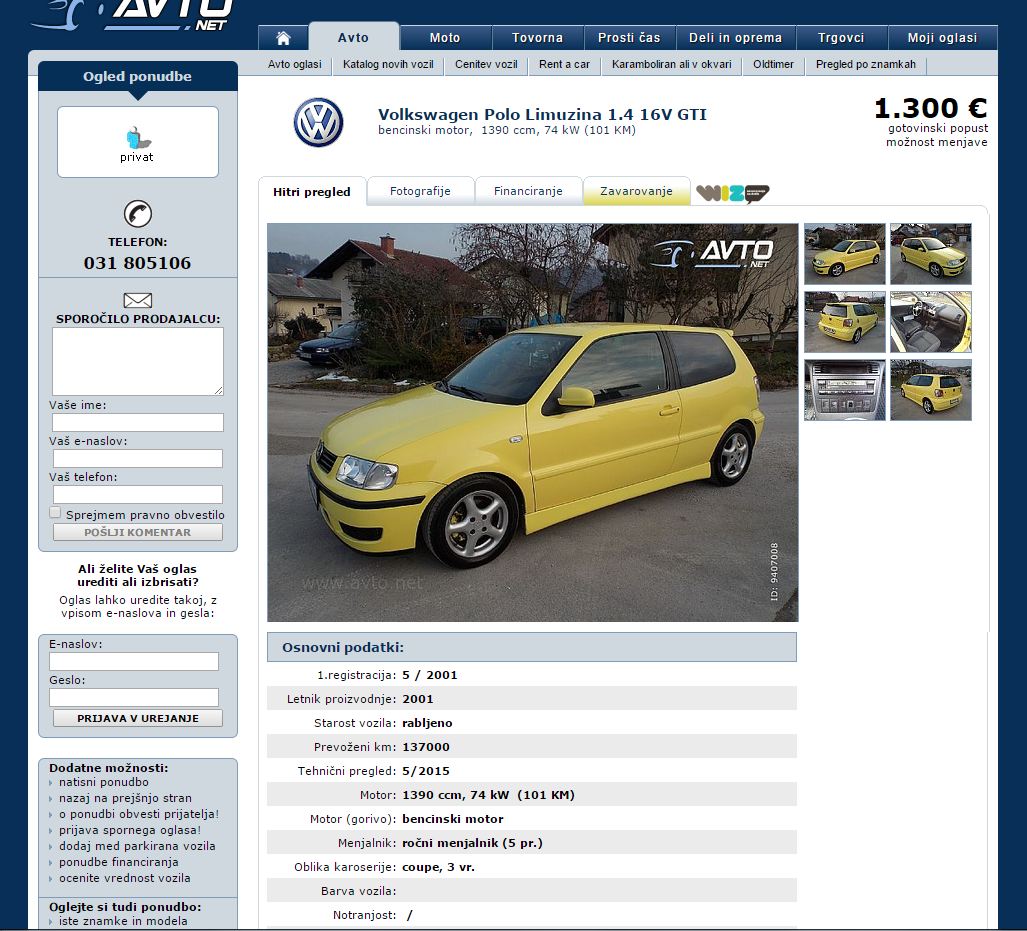
Task: Click the možnost menjave text
Action: pos(937,142)
